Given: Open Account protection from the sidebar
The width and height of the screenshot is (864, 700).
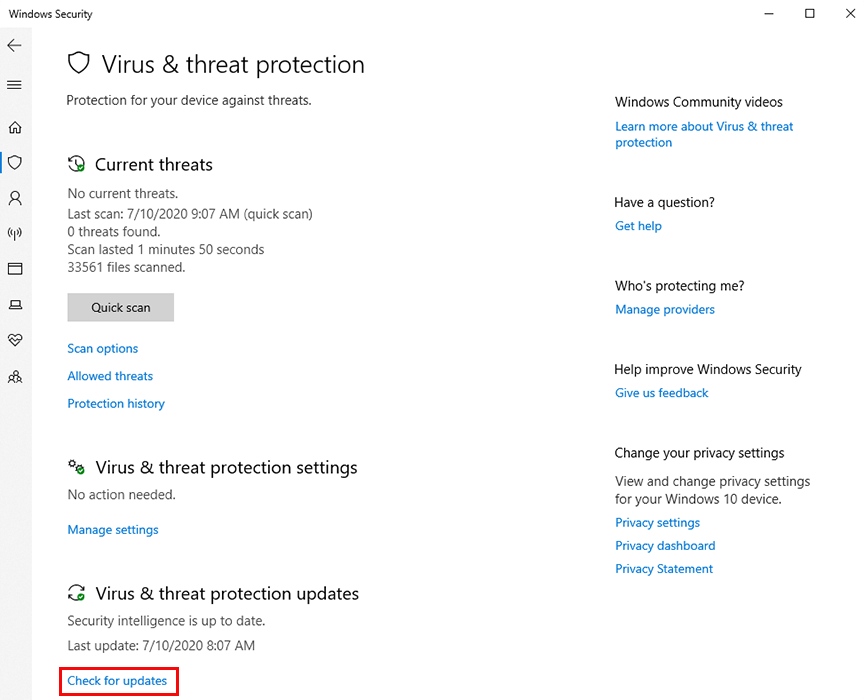Looking at the screenshot, I should (x=15, y=198).
